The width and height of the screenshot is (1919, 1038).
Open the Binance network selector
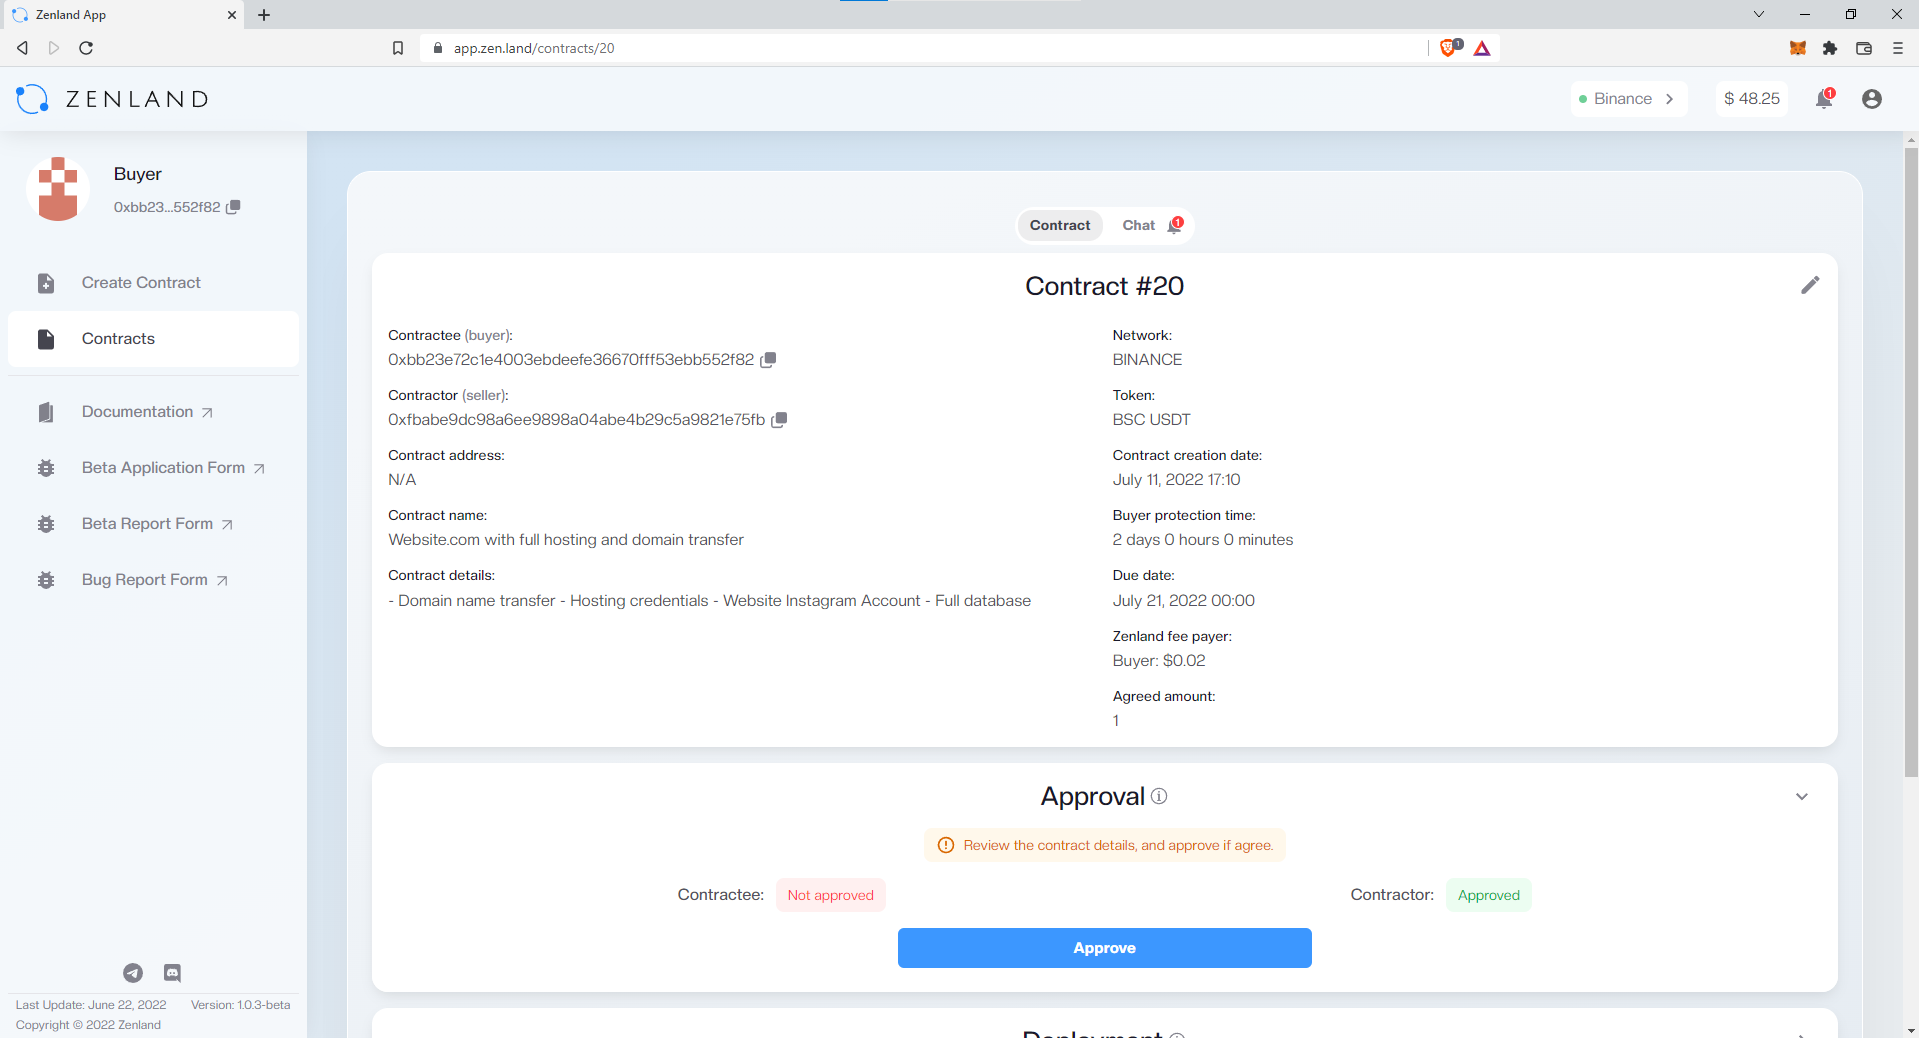(x=1628, y=99)
